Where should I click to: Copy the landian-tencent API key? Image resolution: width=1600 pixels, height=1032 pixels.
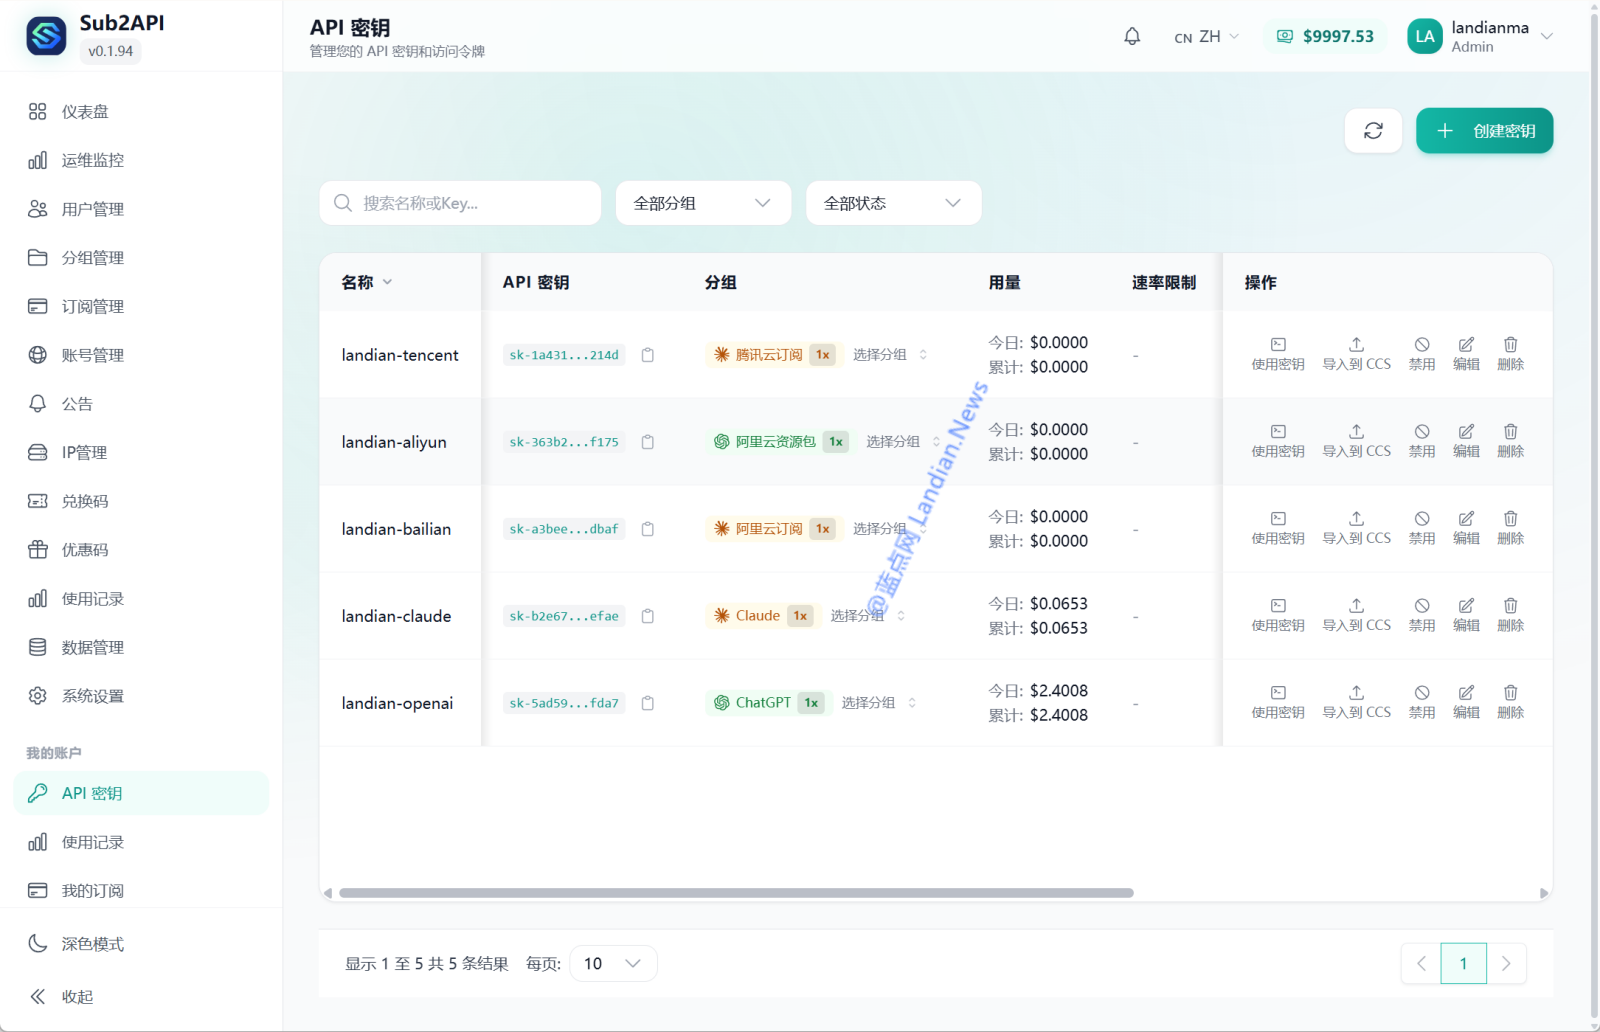point(648,355)
